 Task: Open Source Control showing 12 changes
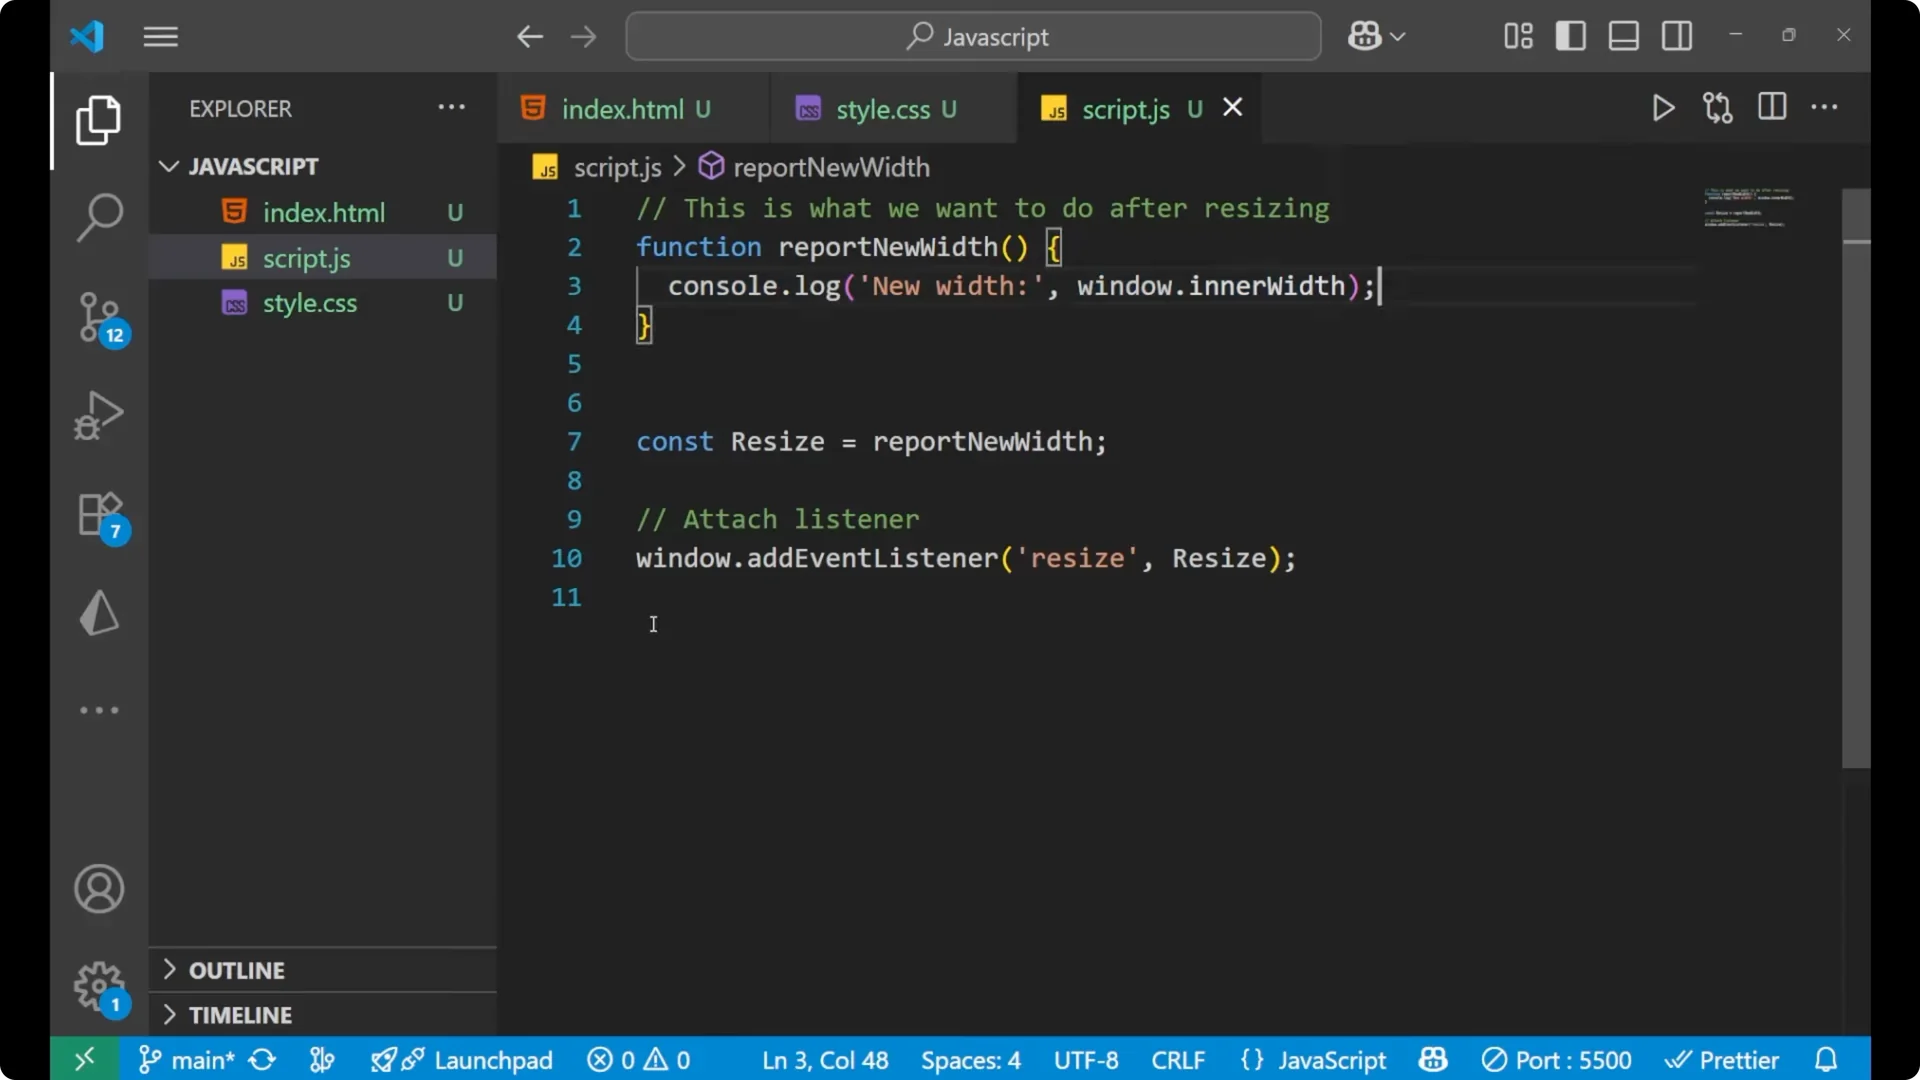pyautogui.click(x=97, y=318)
